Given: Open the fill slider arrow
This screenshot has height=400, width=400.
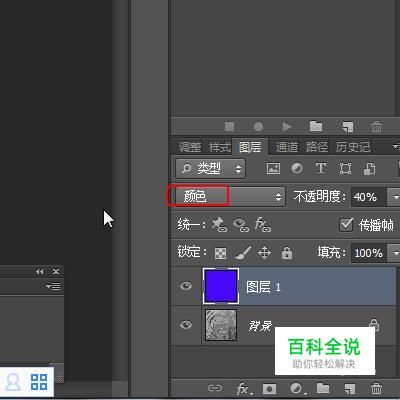Looking at the screenshot, I should click(394, 253).
